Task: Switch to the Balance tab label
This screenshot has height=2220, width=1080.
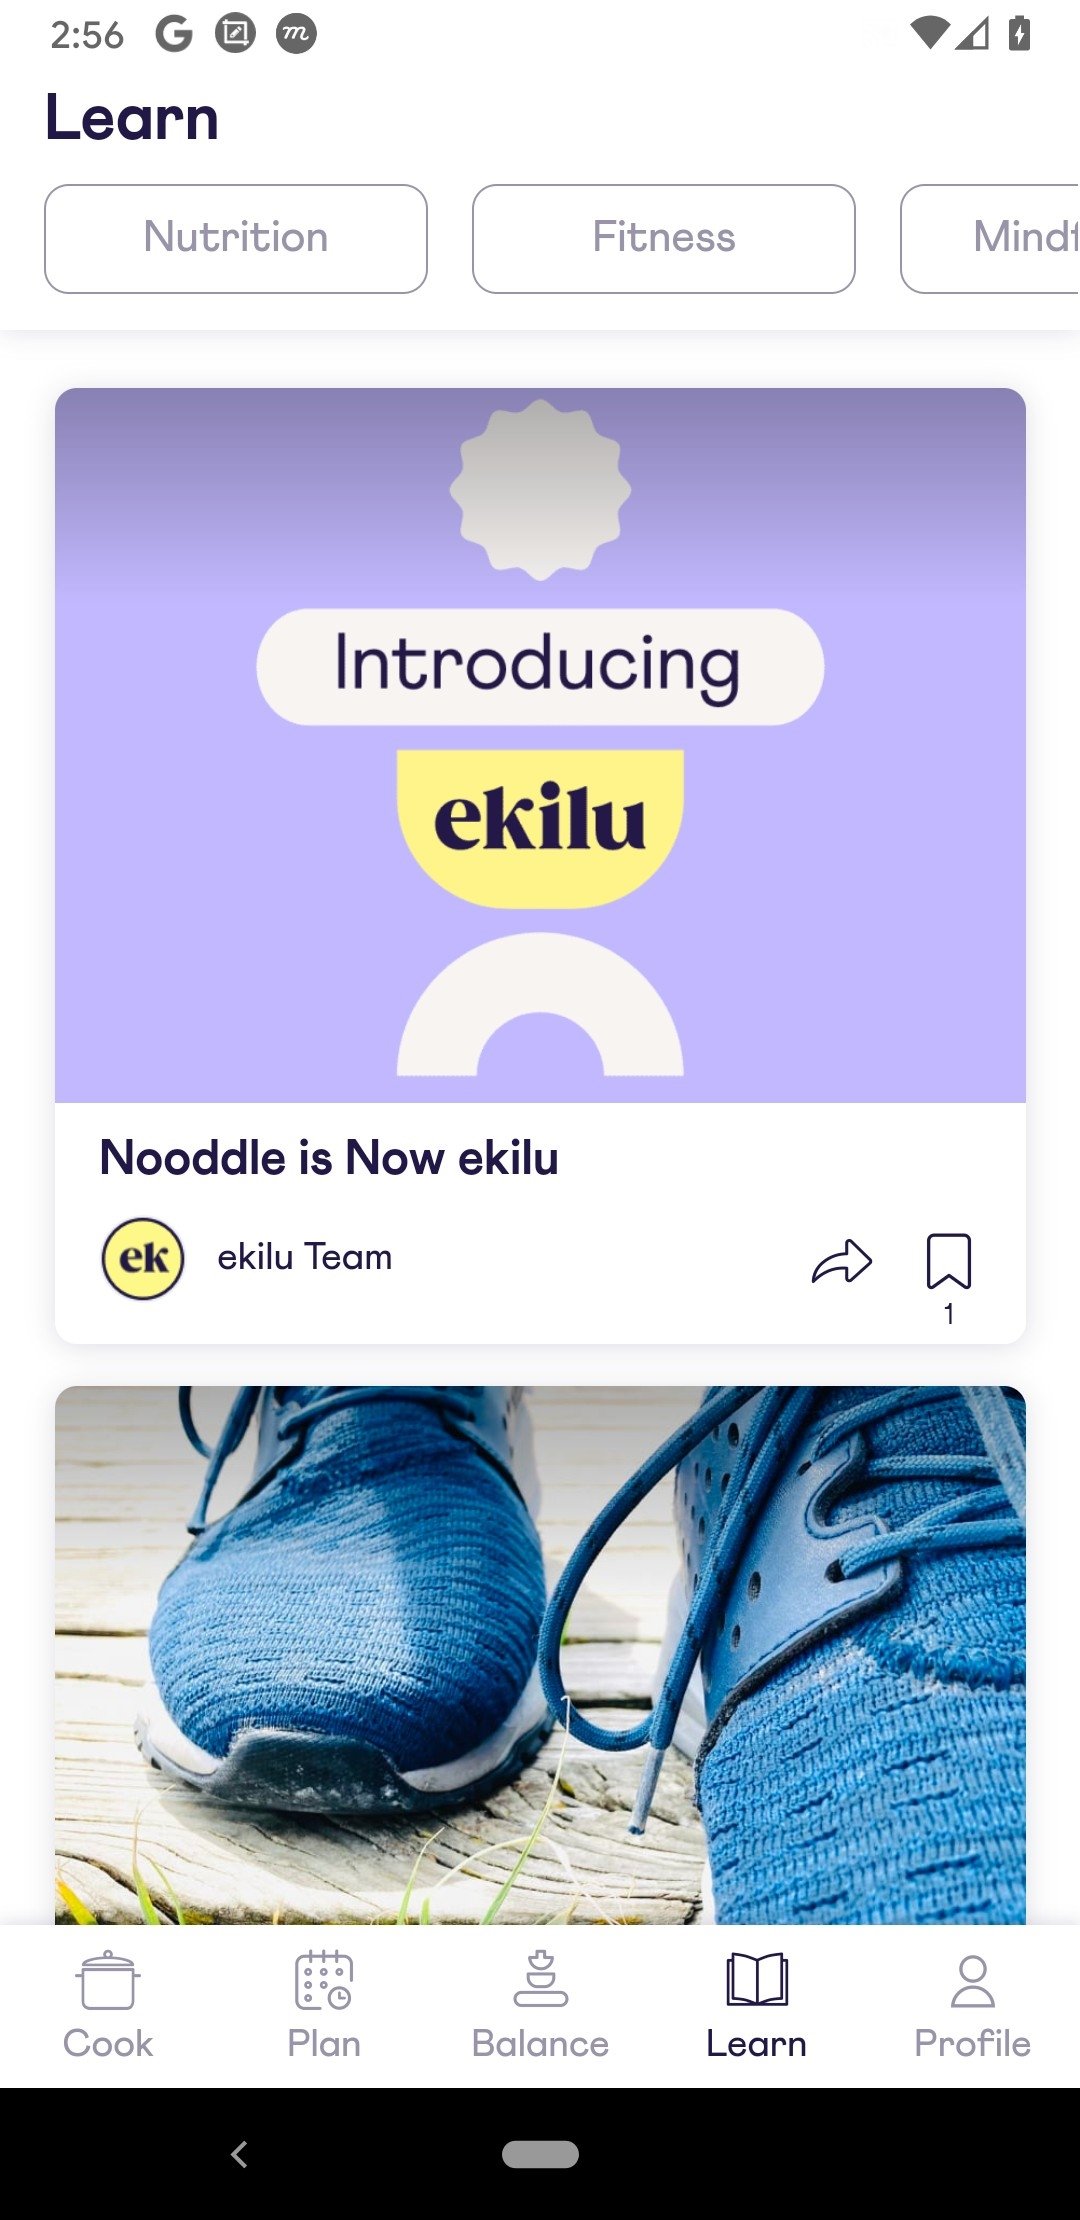Action: (x=540, y=2043)
